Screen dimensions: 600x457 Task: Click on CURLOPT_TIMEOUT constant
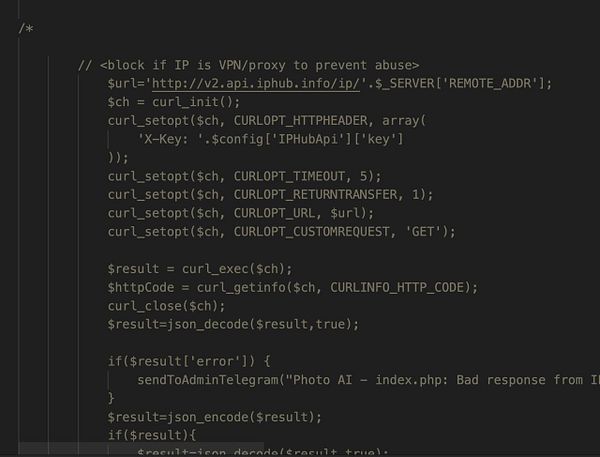289,176
